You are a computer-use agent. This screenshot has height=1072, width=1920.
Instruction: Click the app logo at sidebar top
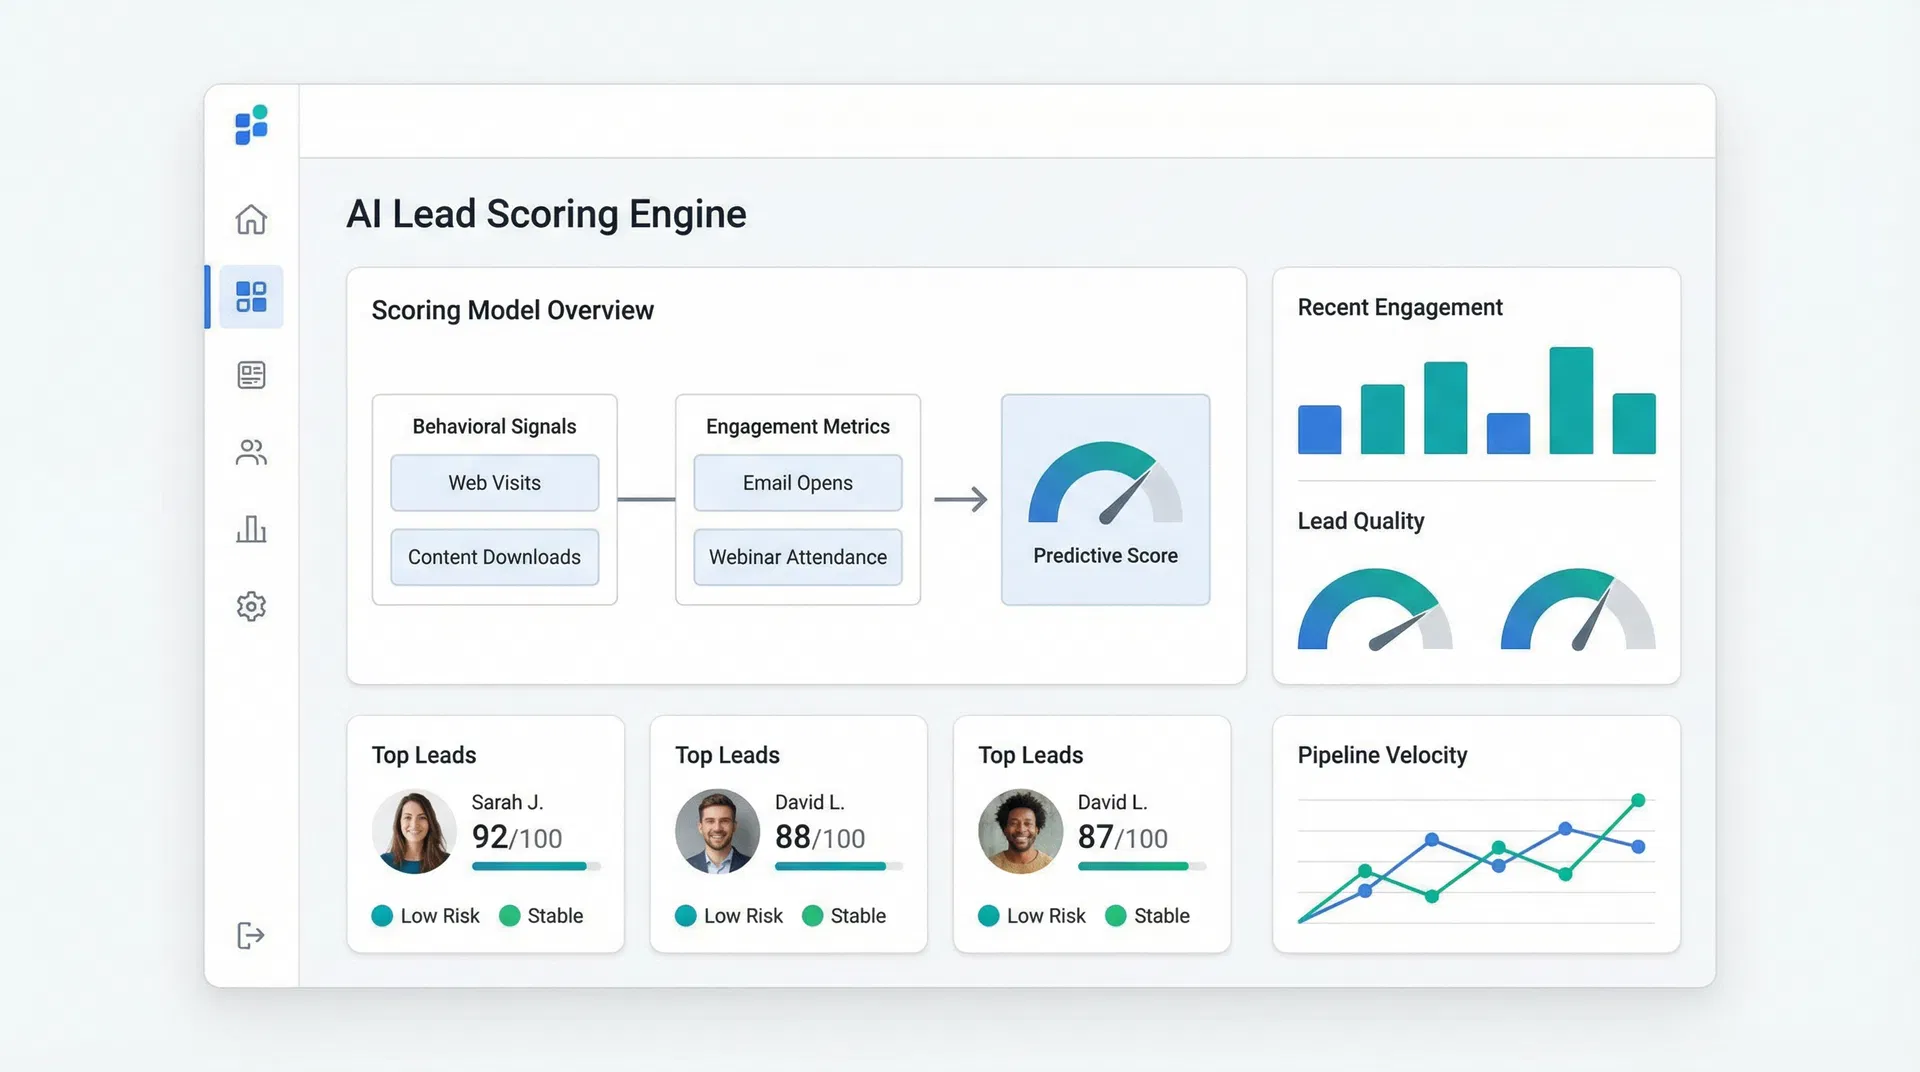pyautogui.click(x=250, y=124)
